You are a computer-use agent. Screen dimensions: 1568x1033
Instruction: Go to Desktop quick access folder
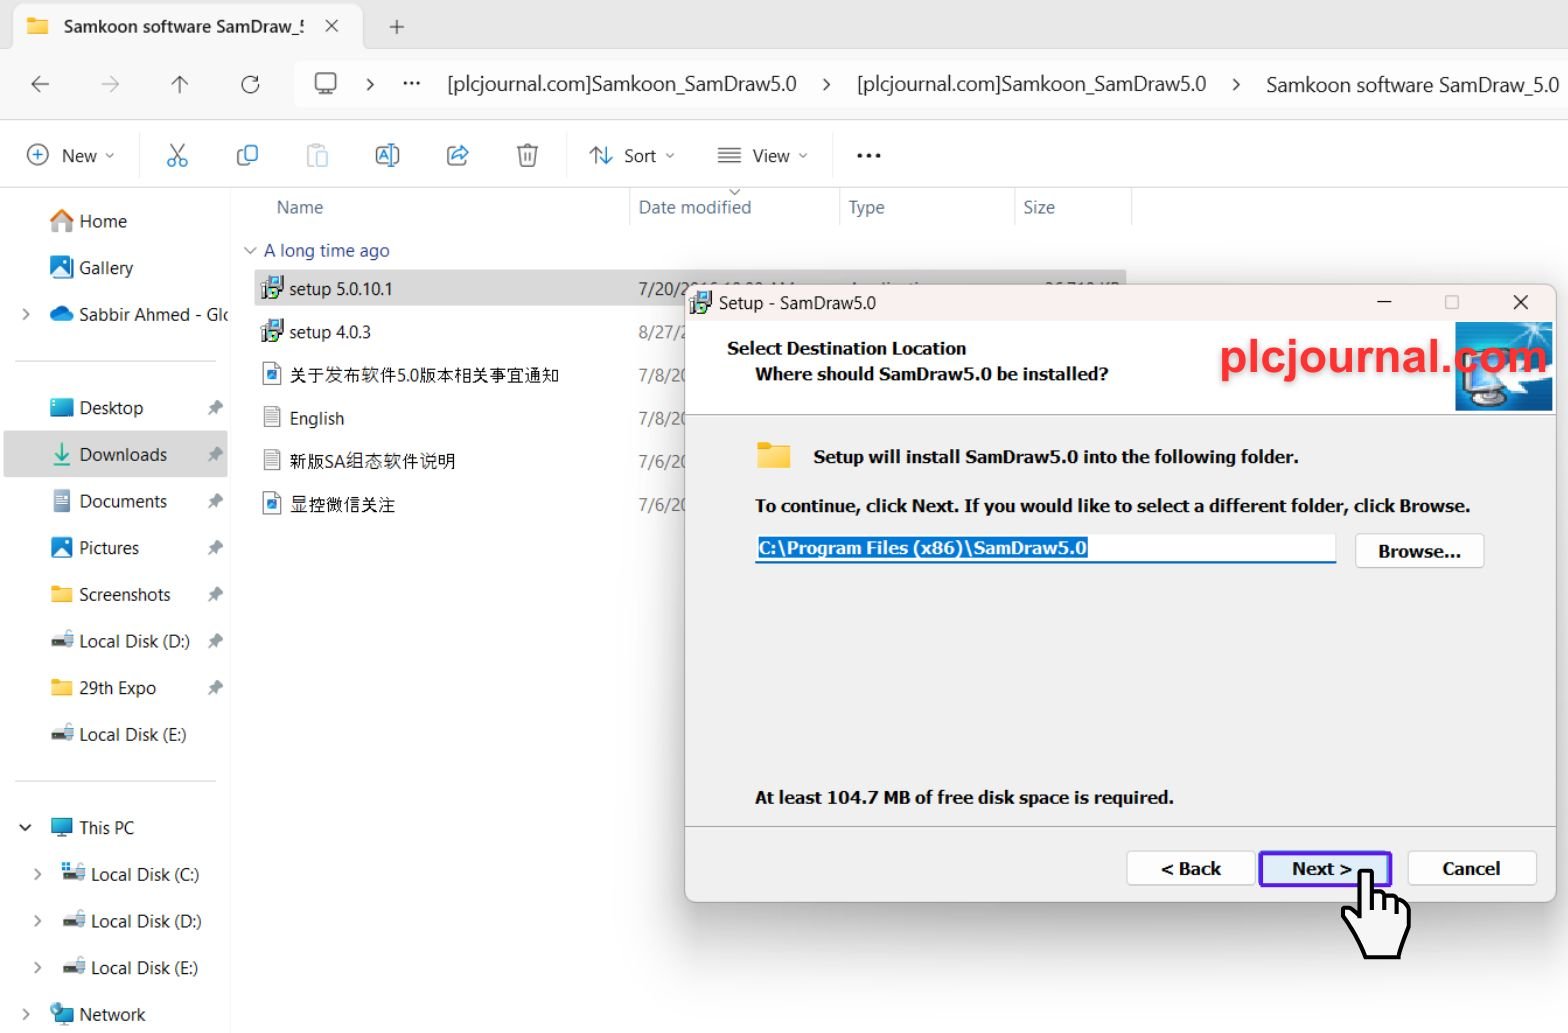pyautogui.click(x=96, y=408)
